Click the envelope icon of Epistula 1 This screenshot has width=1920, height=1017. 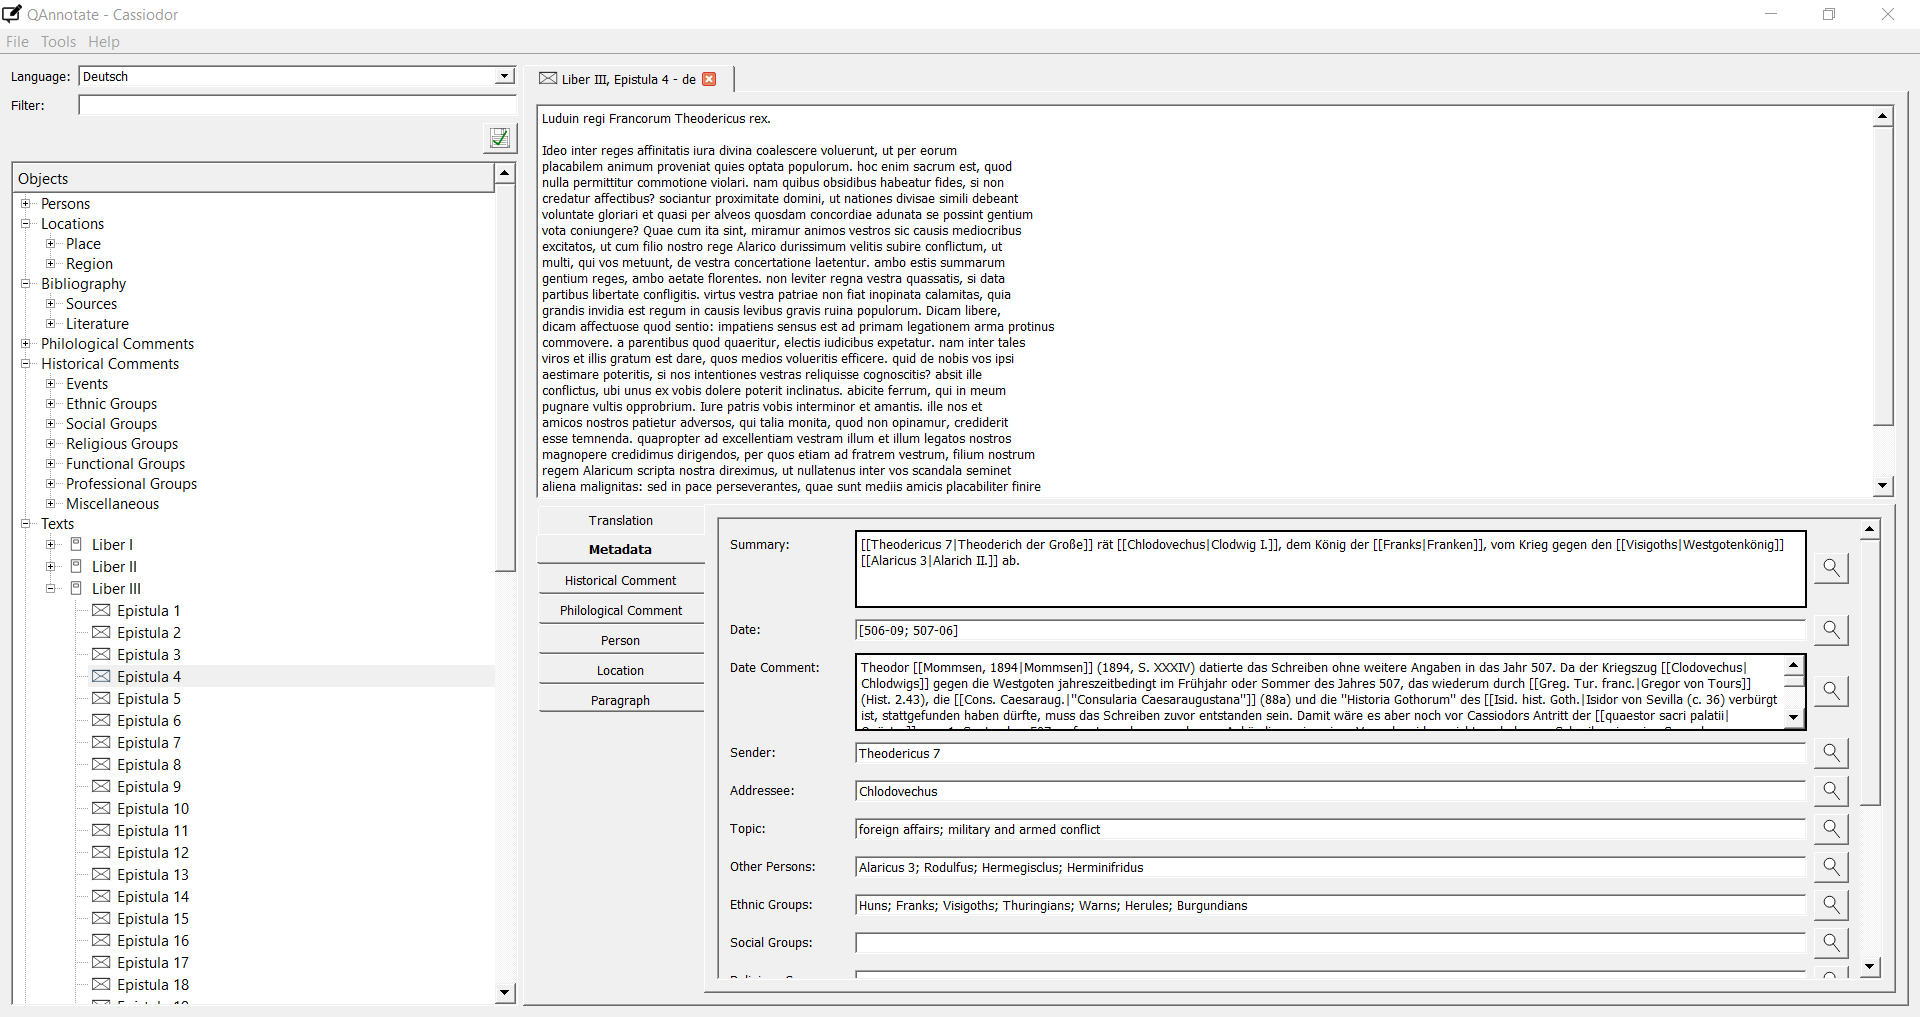tap(101, 610)
